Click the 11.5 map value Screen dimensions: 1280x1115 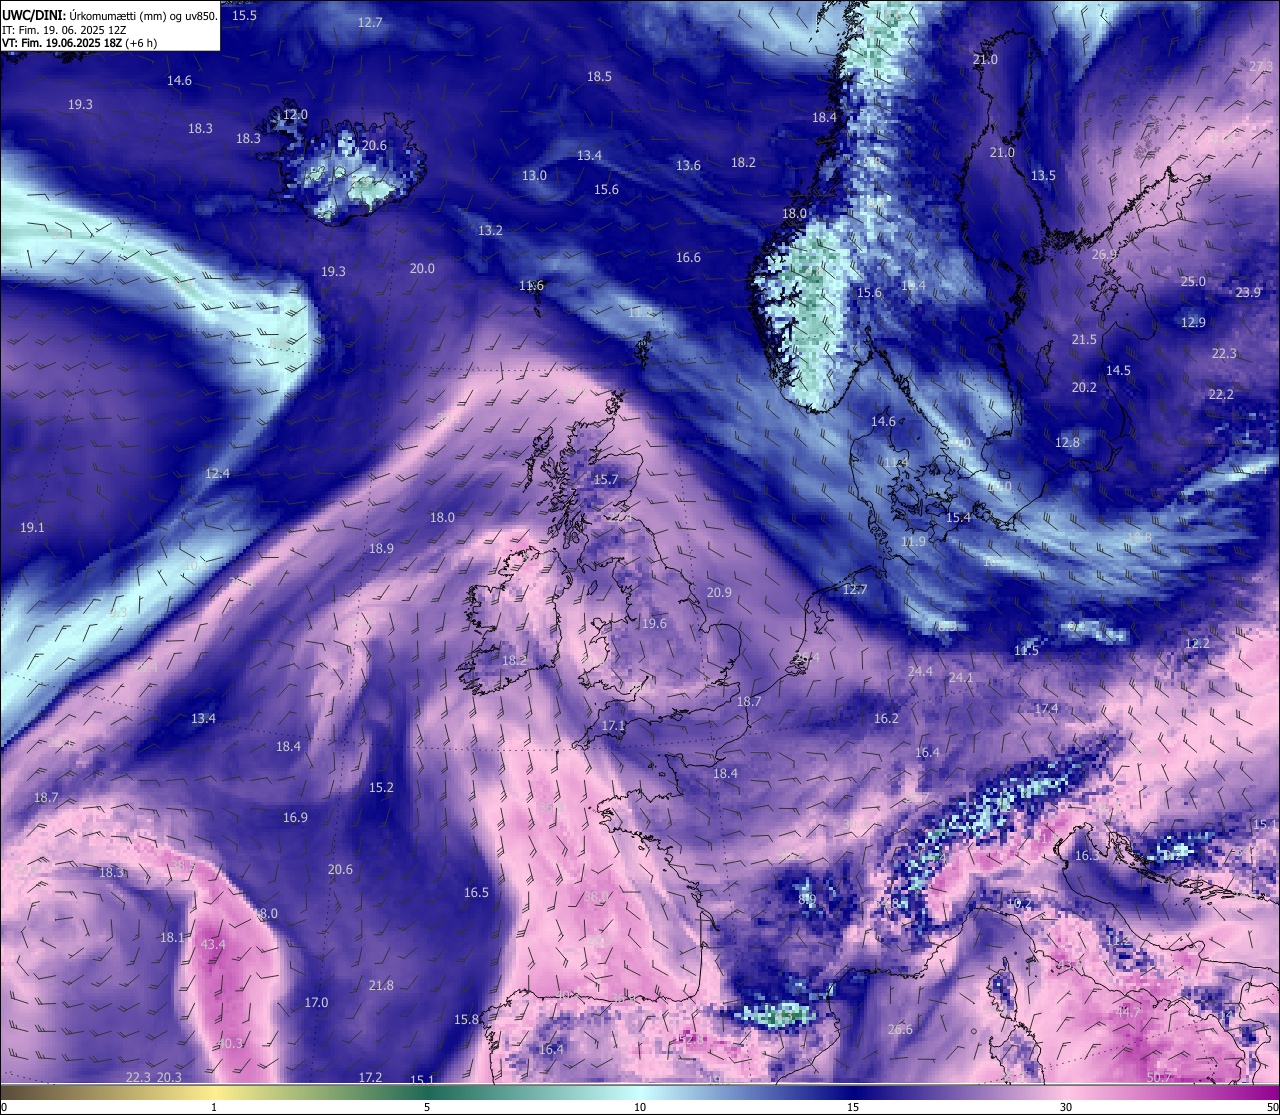coord(1026,650)
